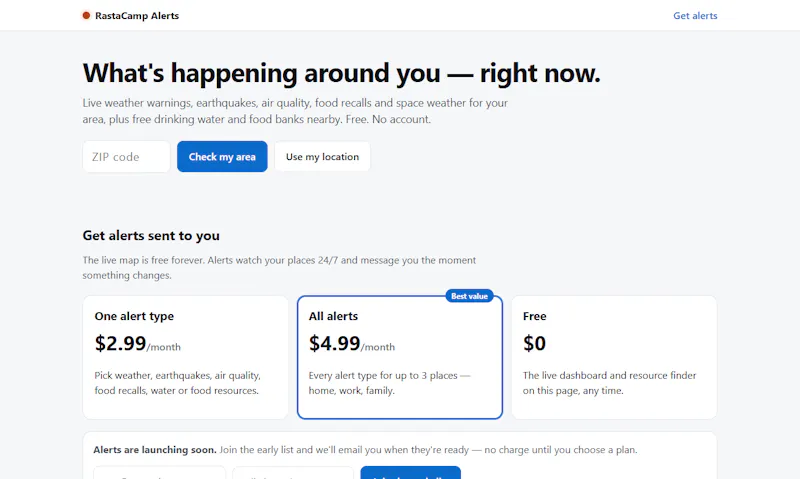Click the $2.99/month price
Screen dimensions: 800x479
138,343
